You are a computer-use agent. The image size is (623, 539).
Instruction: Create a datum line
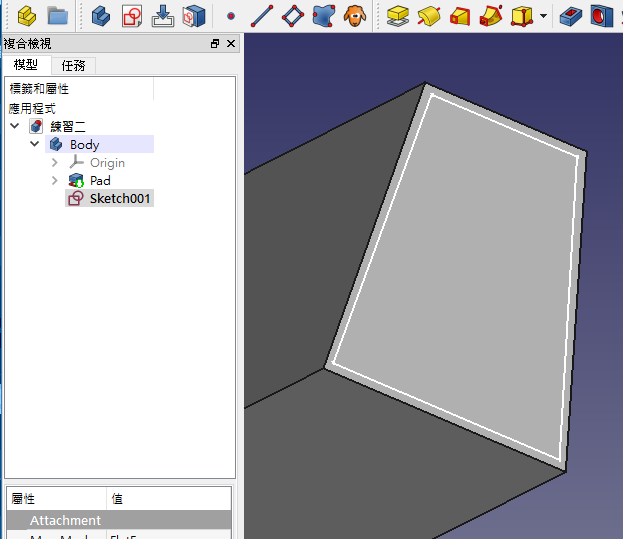point(262,16)
